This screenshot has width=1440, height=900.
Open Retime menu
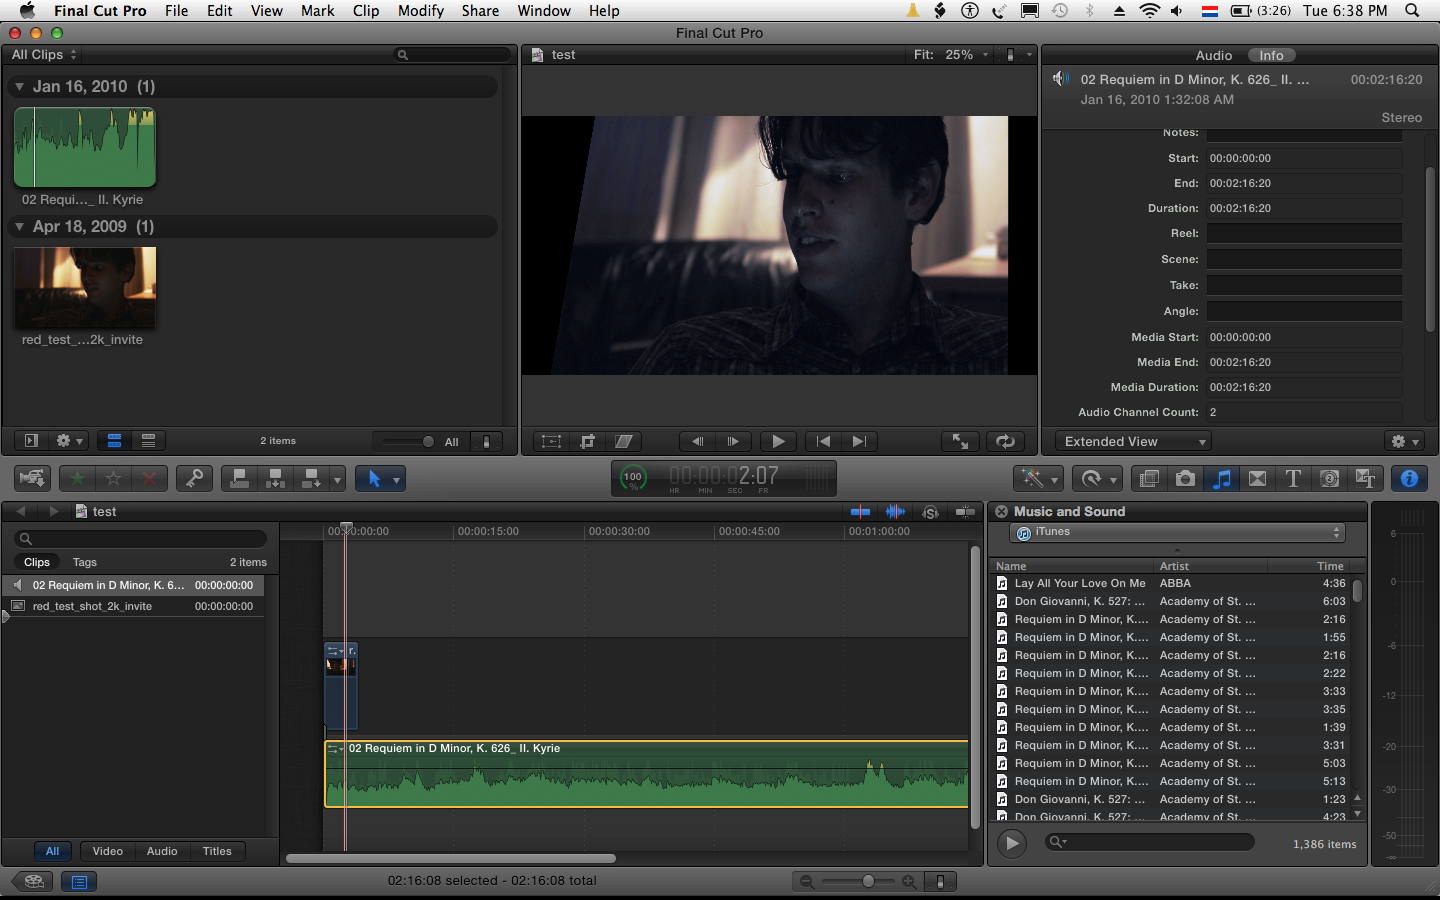[x=1098, y=479]
